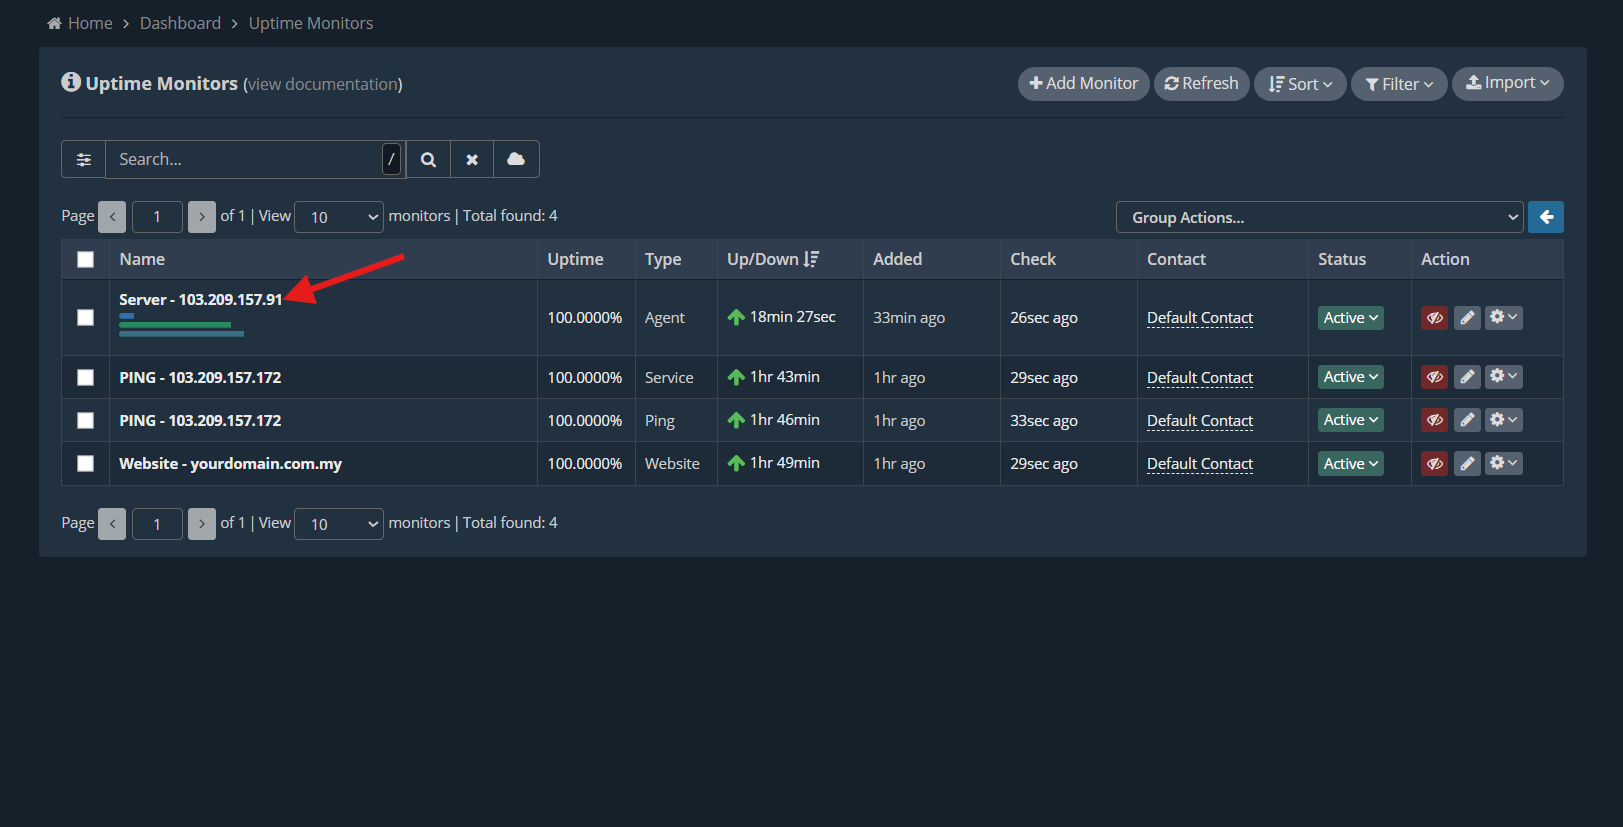
Task: Click the search magnifier icon
Action: point(428,159)
